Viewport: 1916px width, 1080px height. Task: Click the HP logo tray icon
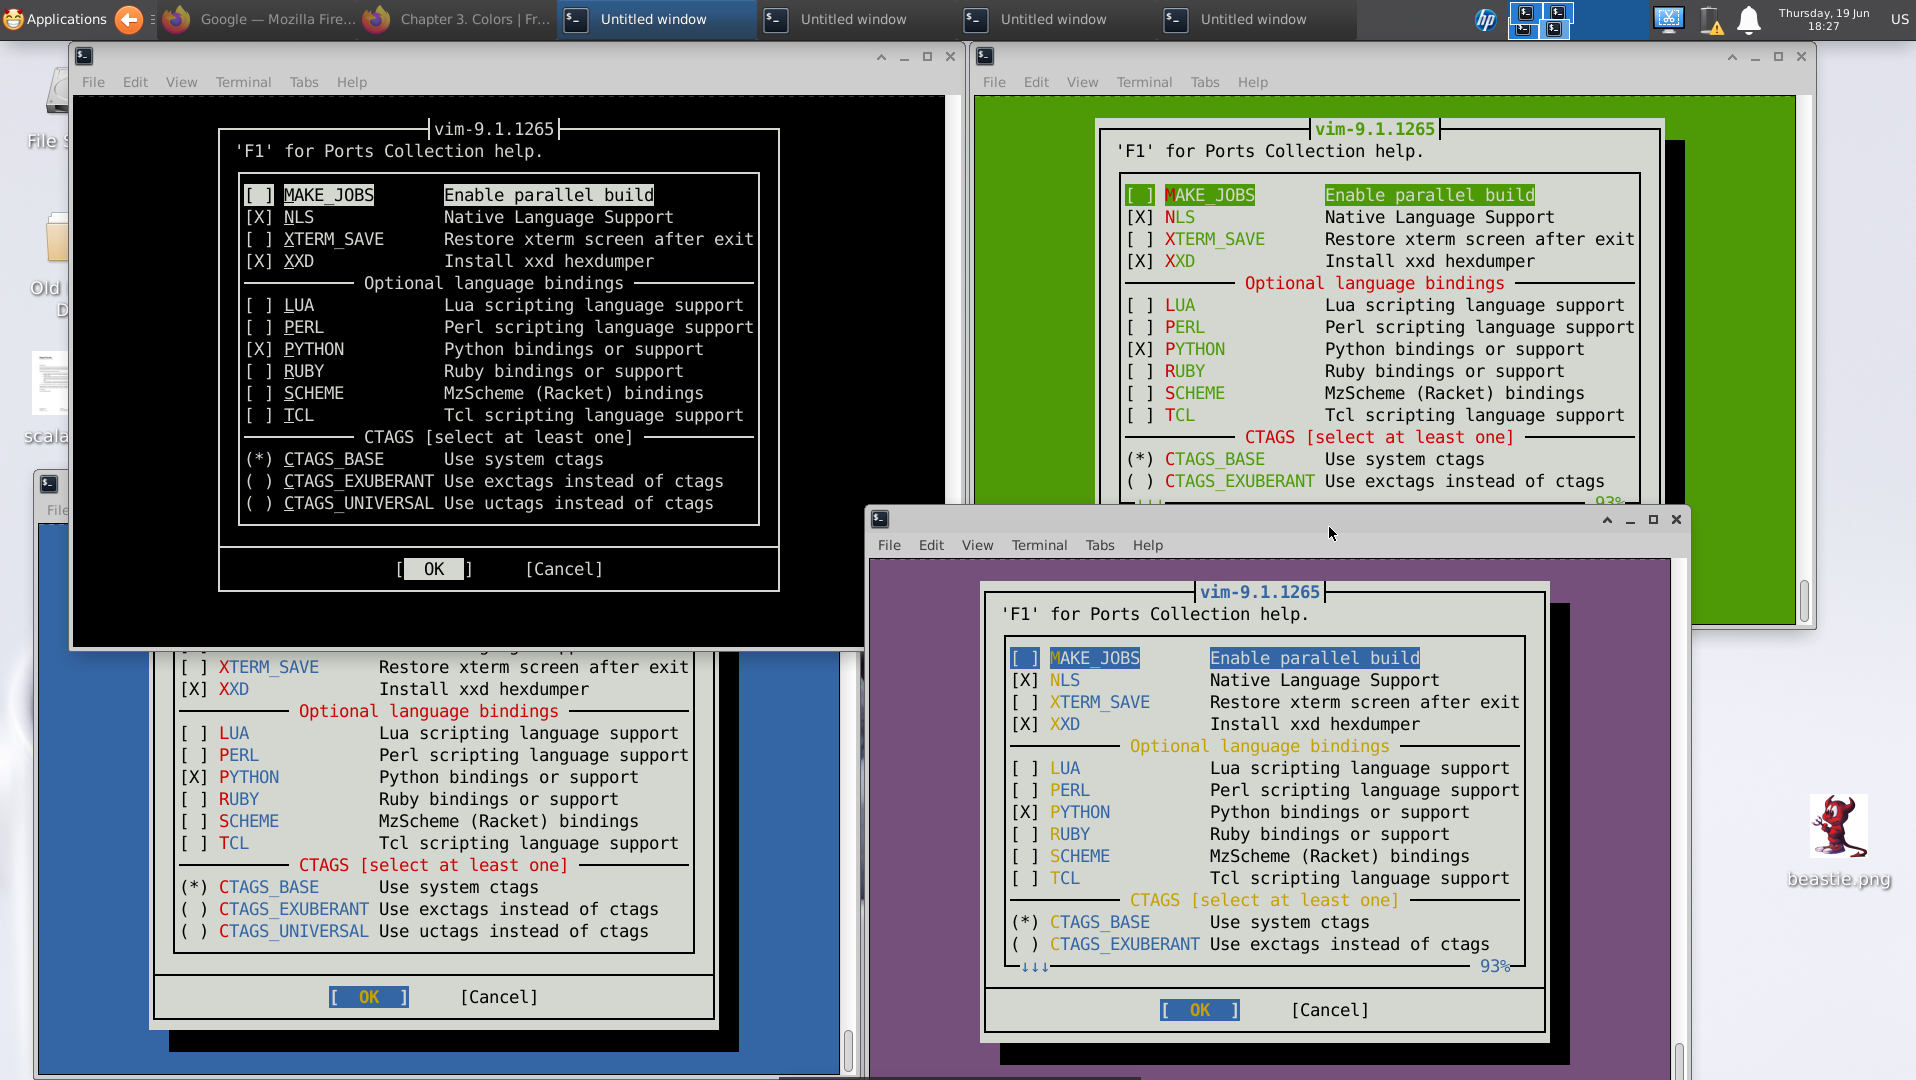tap(1486, 19)
